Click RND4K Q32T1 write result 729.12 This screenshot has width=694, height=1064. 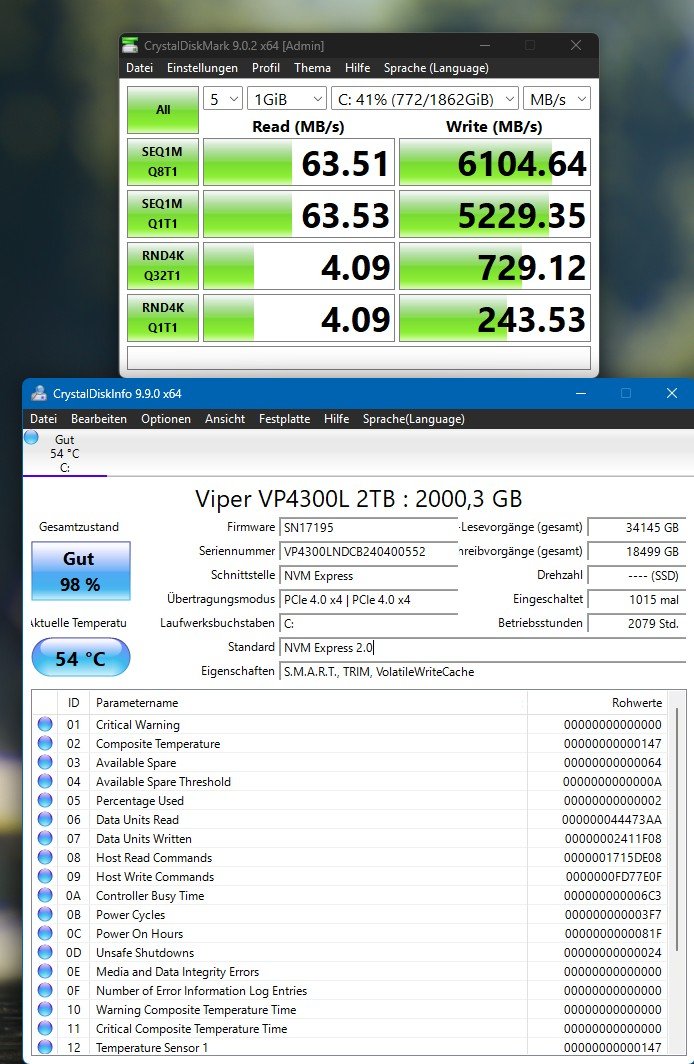point(495,266)
